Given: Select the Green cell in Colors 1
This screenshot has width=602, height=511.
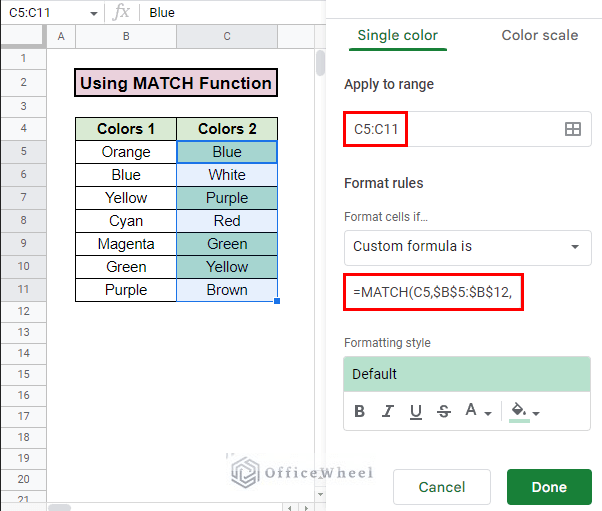Looking at the screenshot, I should (x=126, y=267).
